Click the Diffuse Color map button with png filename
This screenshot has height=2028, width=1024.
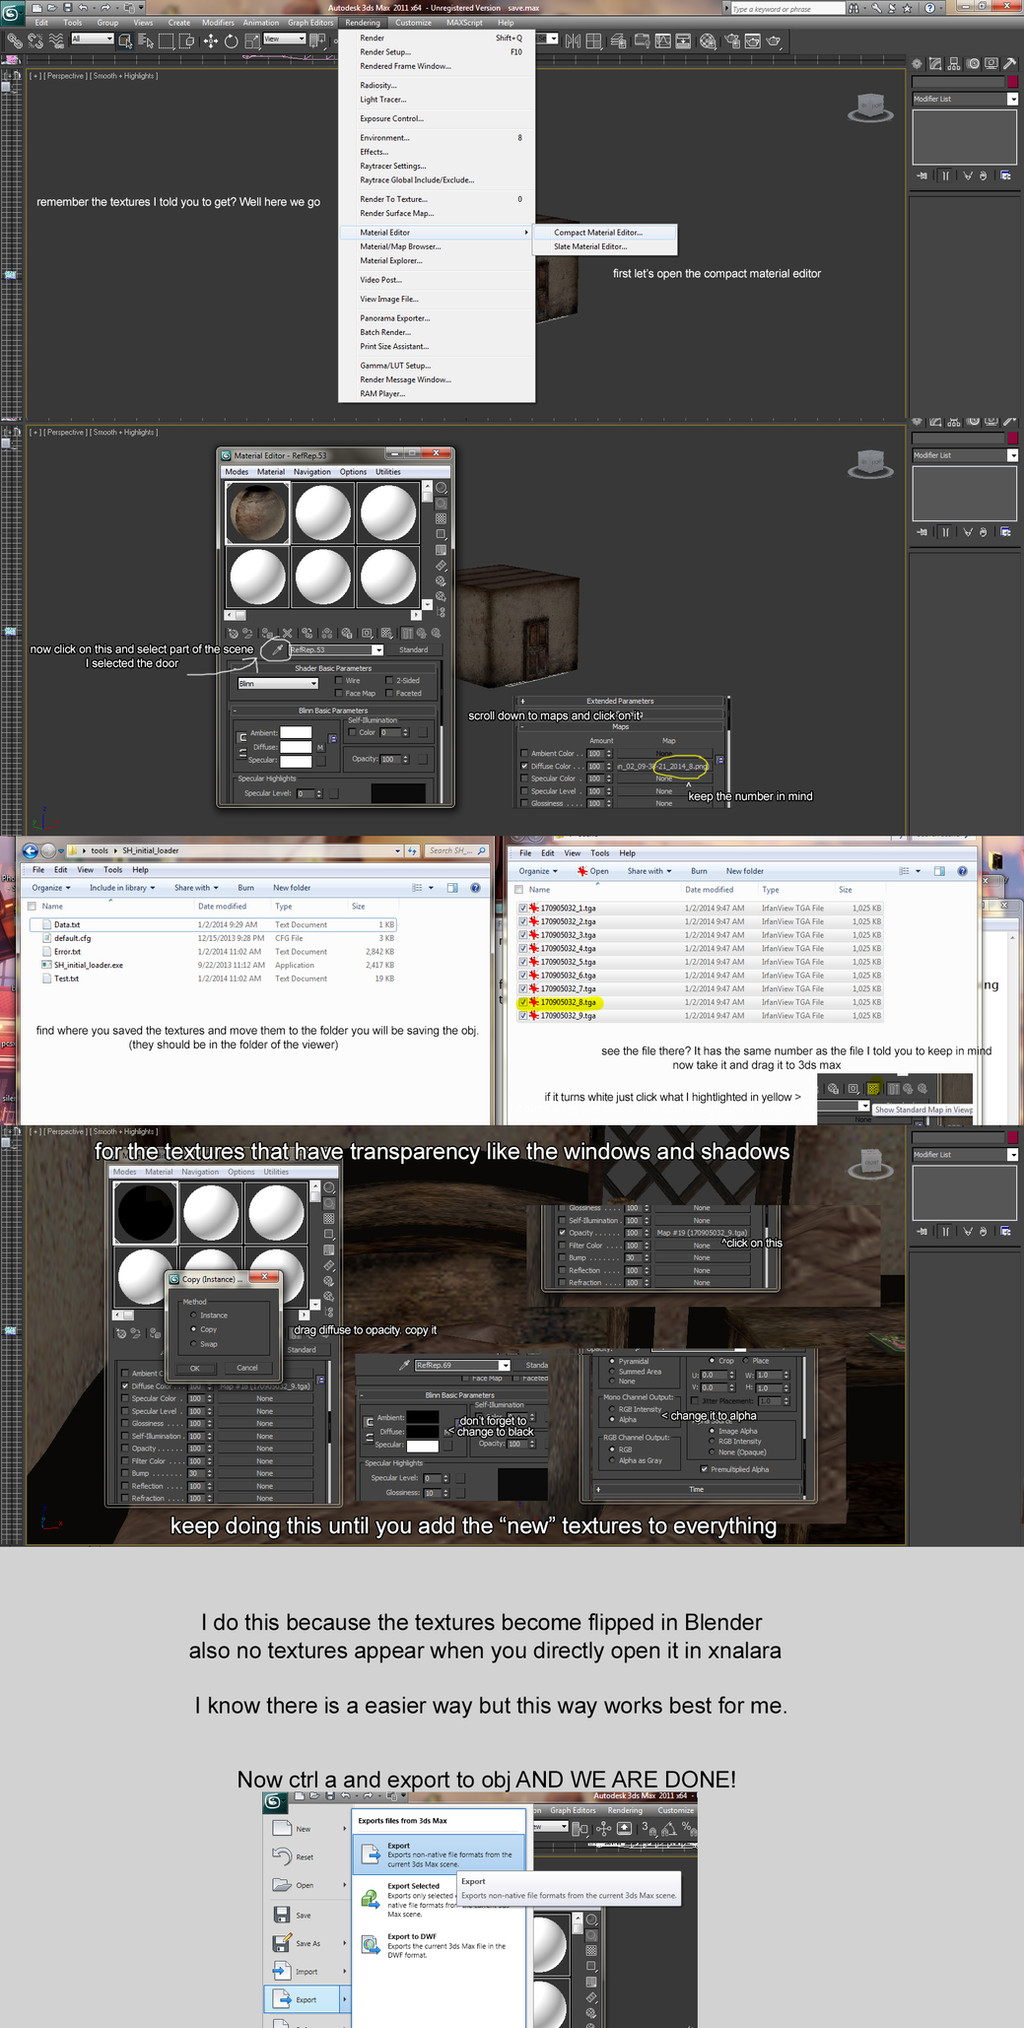[663, 766]
